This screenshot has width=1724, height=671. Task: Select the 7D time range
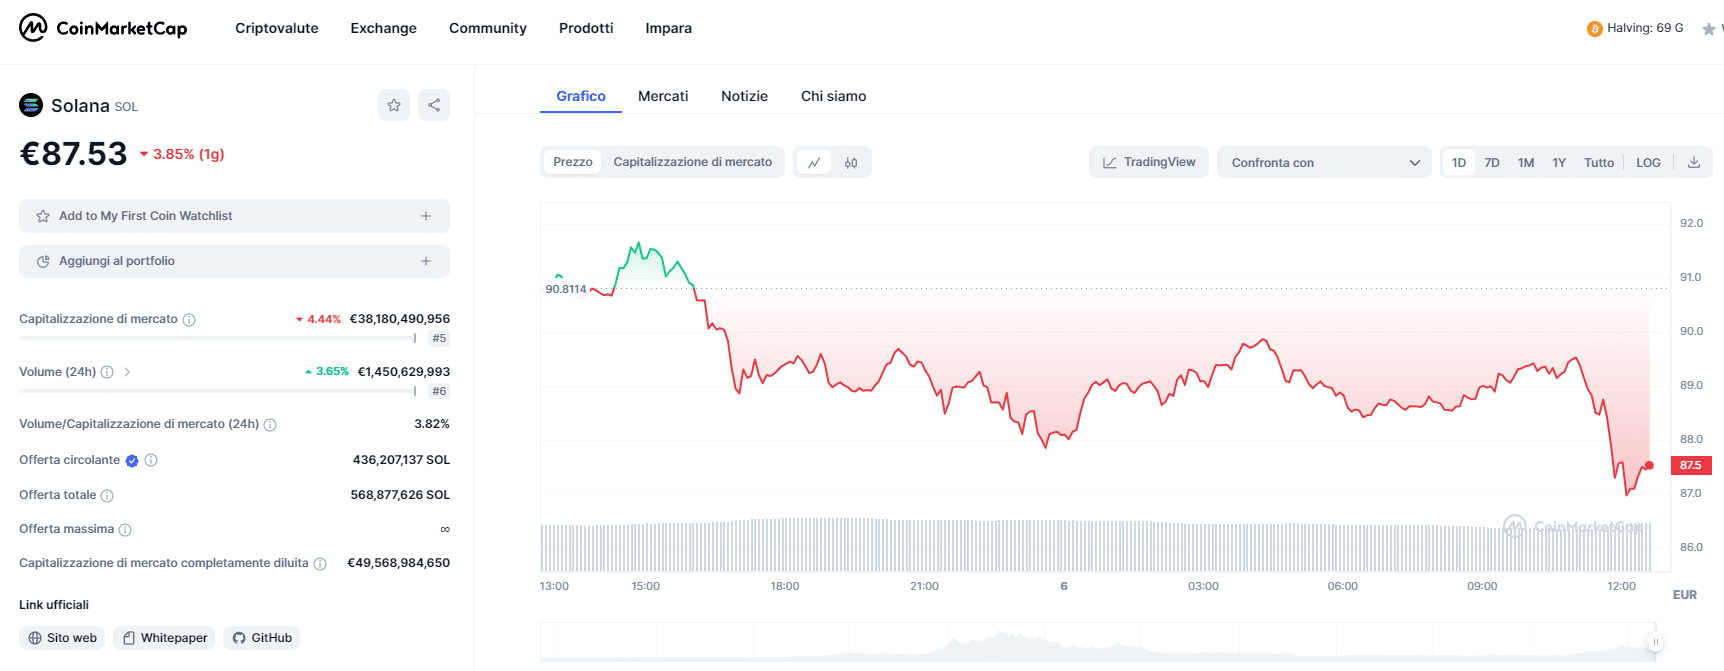tap(1492, 163)
